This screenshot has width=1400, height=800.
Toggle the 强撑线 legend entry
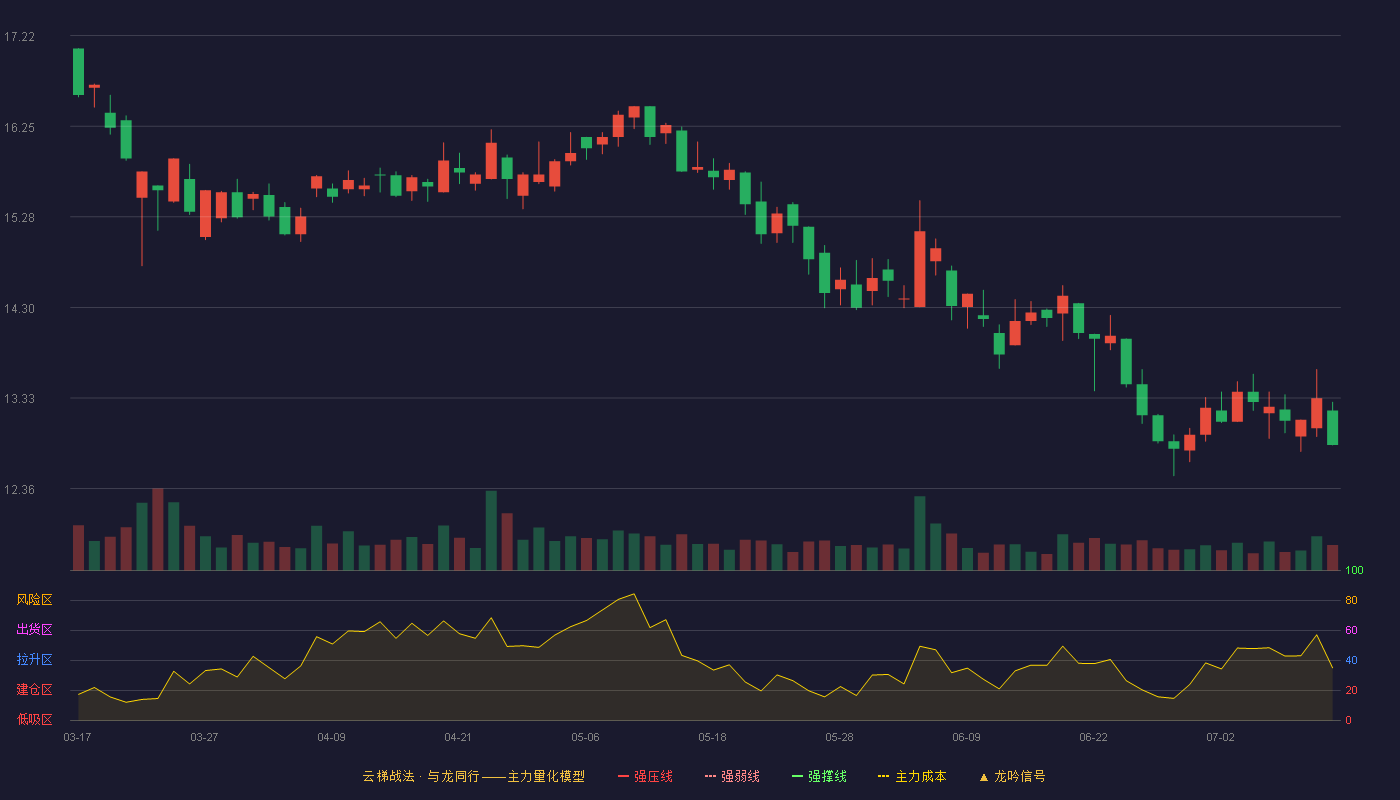pyautogui.click(x=819, y=776)
